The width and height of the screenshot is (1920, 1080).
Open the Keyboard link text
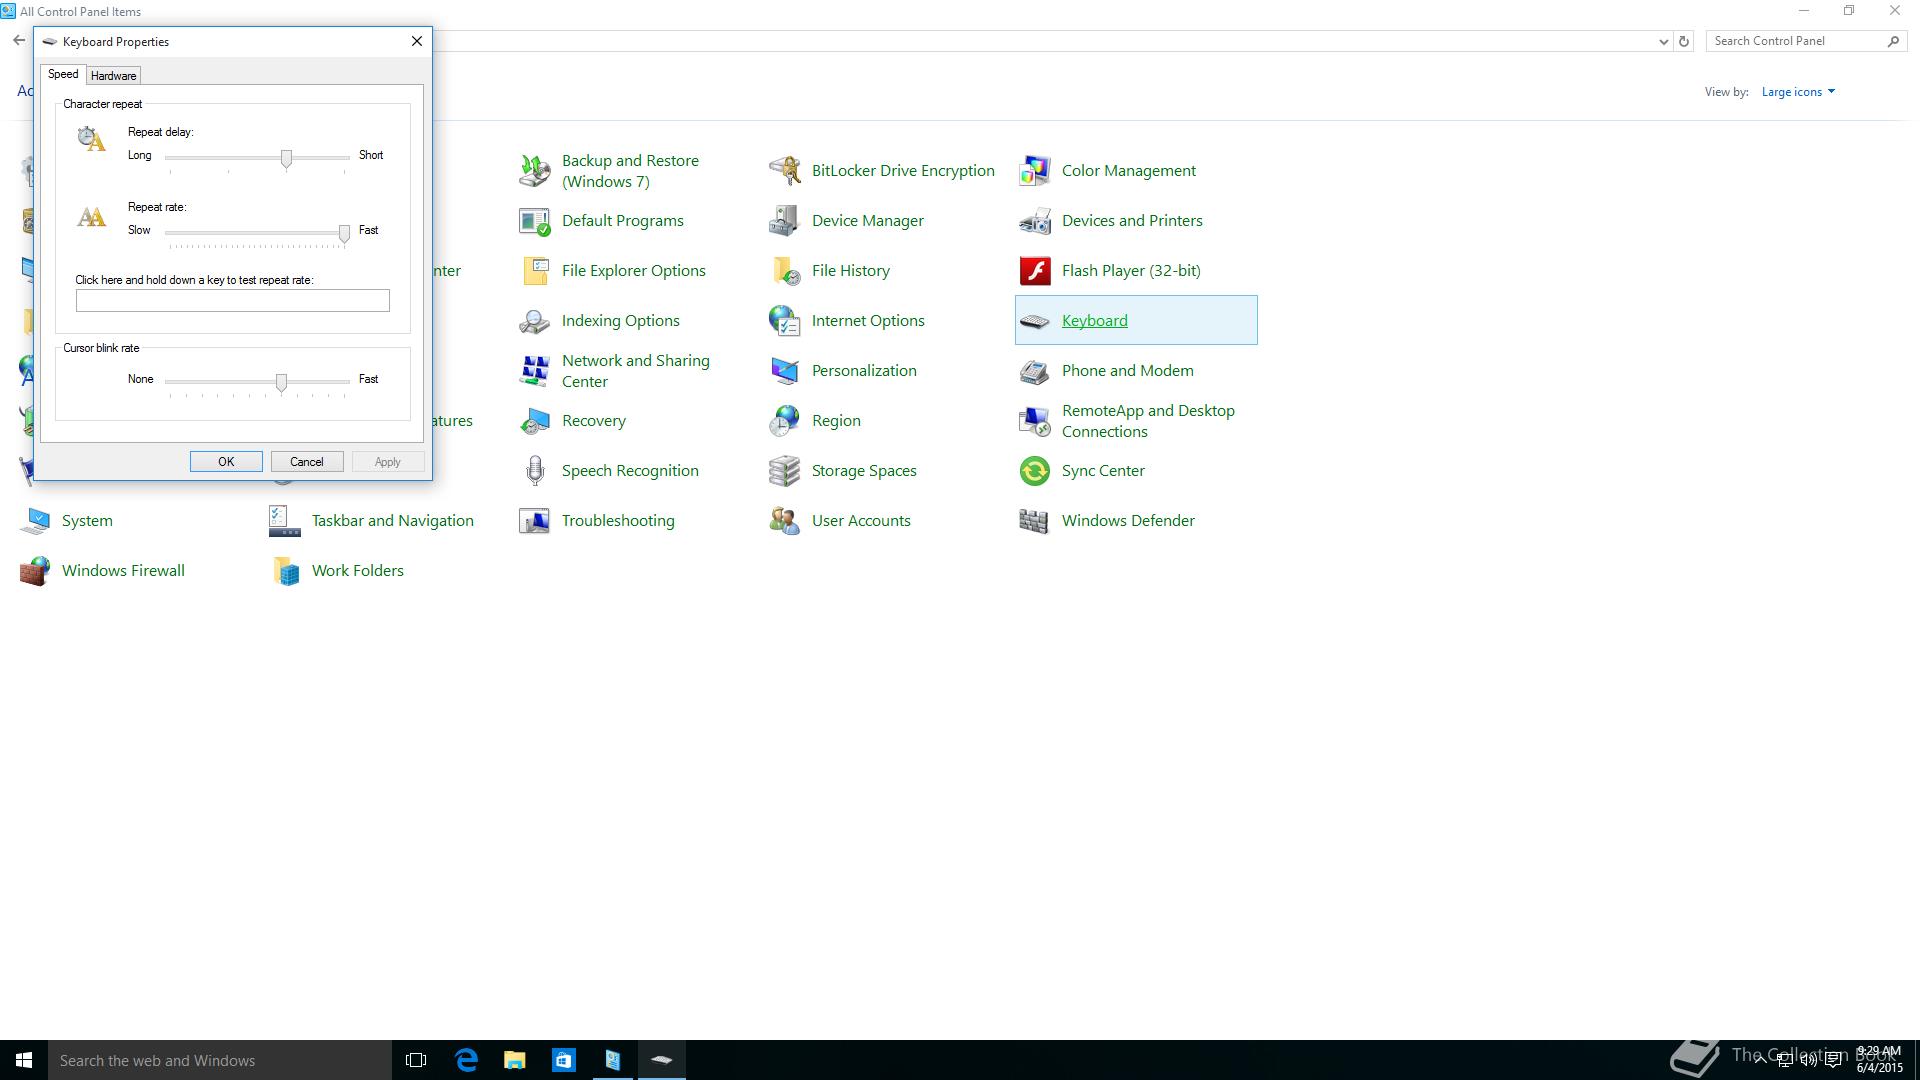[x=1094, y=321]
